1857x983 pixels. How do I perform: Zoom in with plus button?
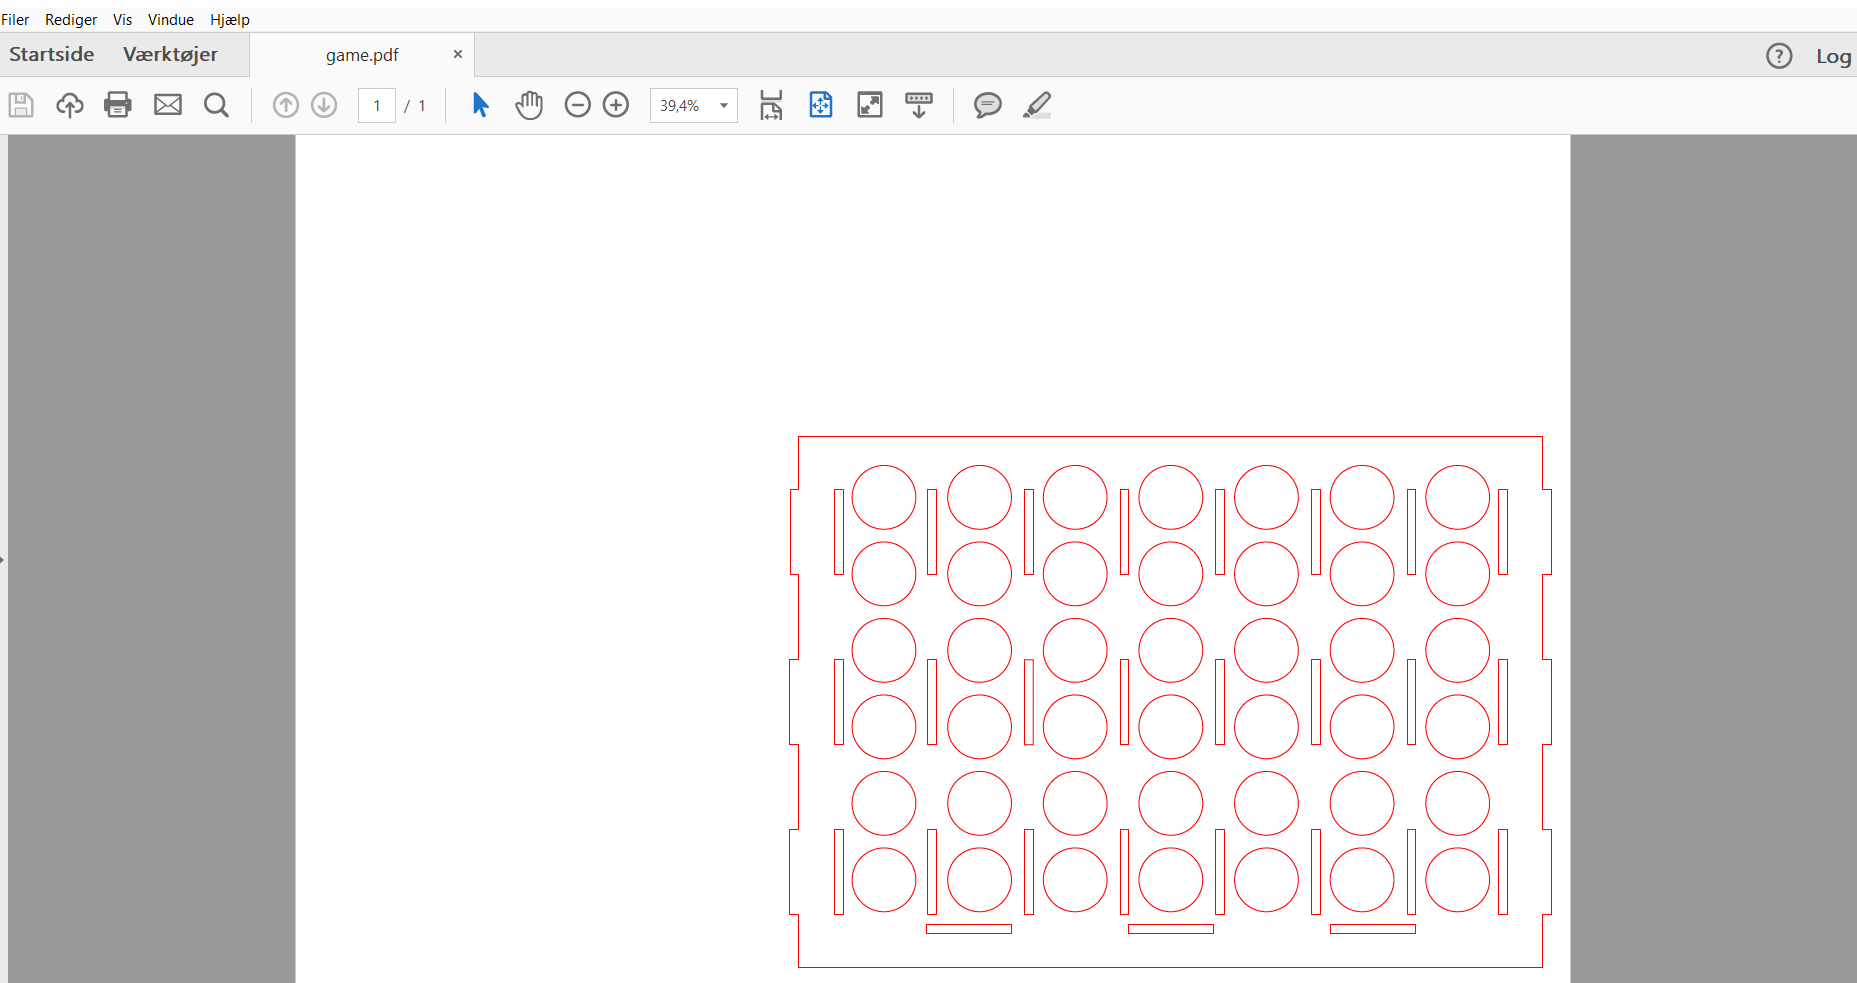(616, 105)
